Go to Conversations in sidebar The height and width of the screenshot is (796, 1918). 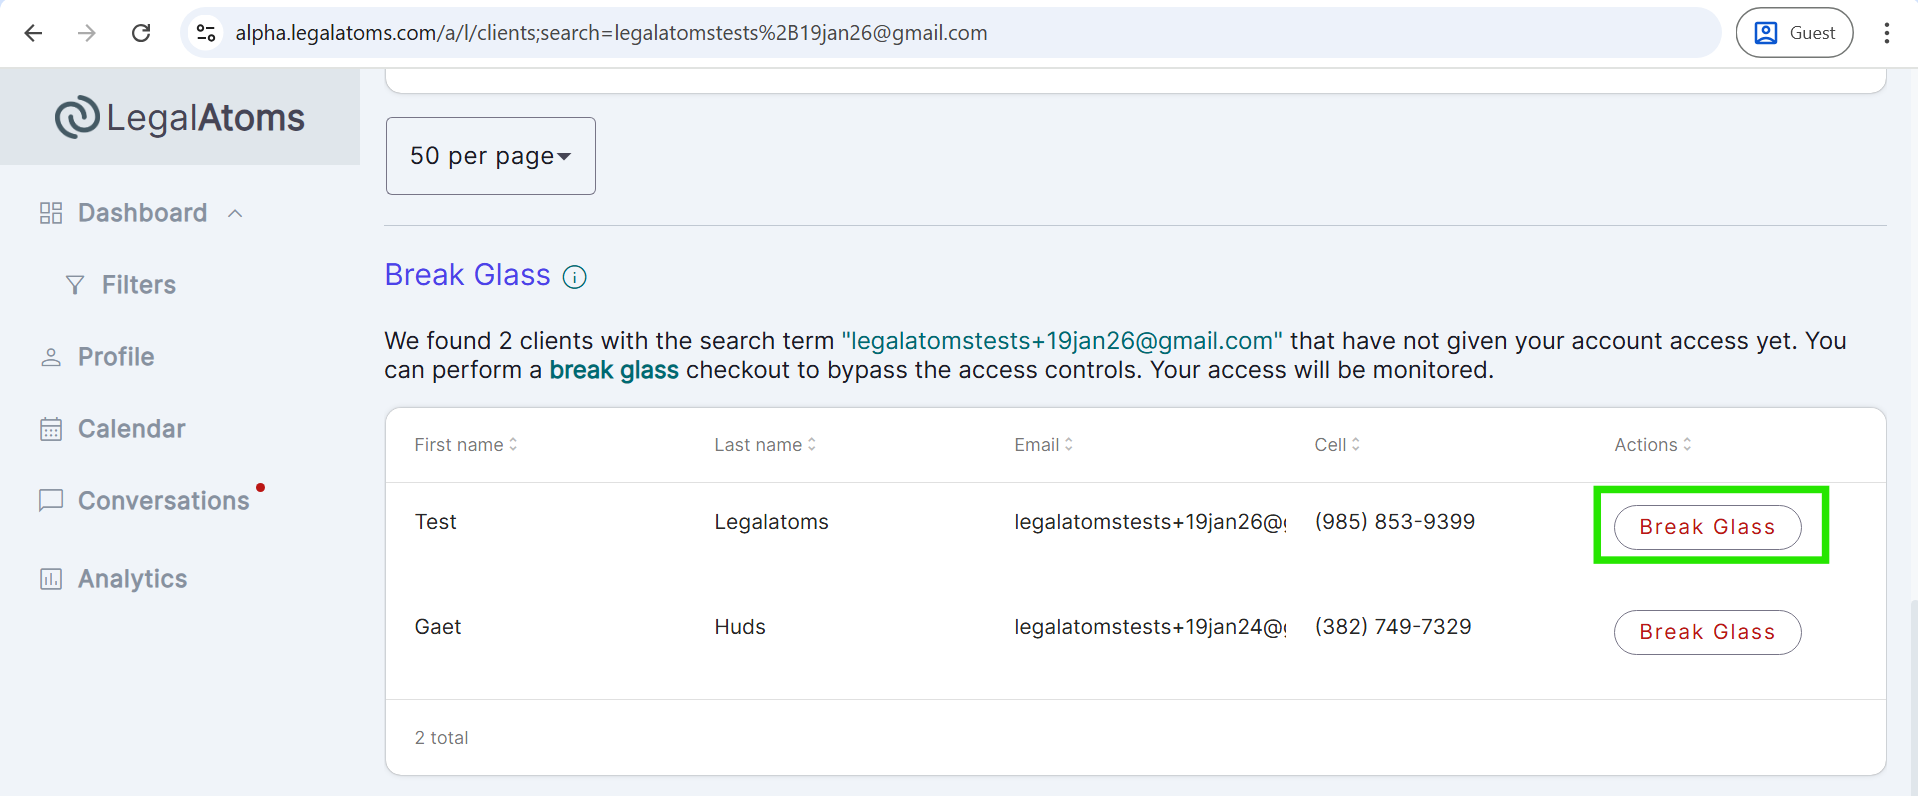pos(163,500)
